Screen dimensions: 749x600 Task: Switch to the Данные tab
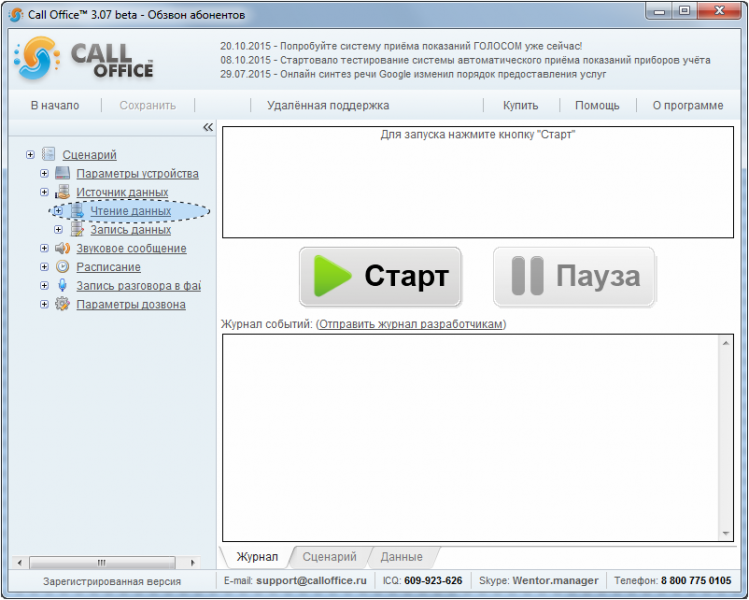402,557
